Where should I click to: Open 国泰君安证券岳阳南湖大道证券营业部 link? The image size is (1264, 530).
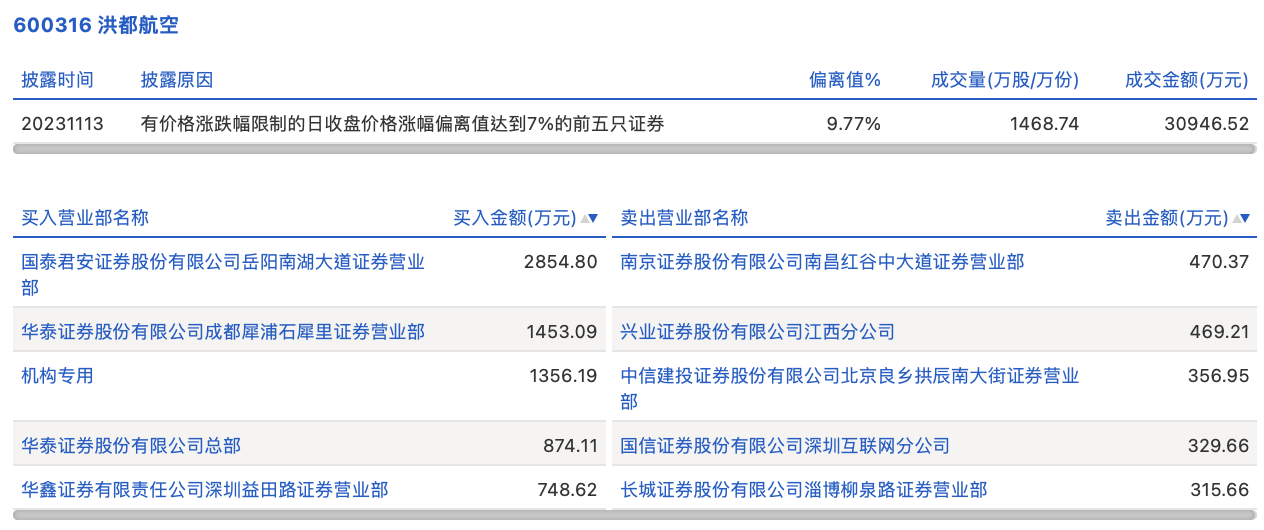pyautogui.click(x=222, y=262)
